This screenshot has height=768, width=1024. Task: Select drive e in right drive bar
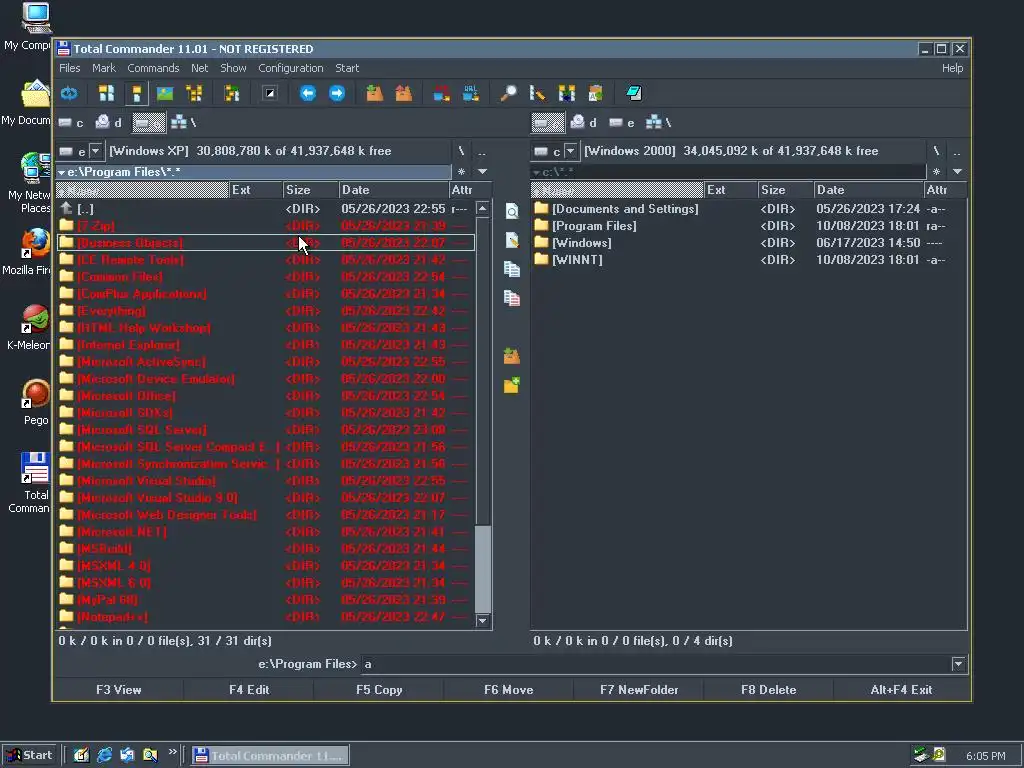point(622,123)
